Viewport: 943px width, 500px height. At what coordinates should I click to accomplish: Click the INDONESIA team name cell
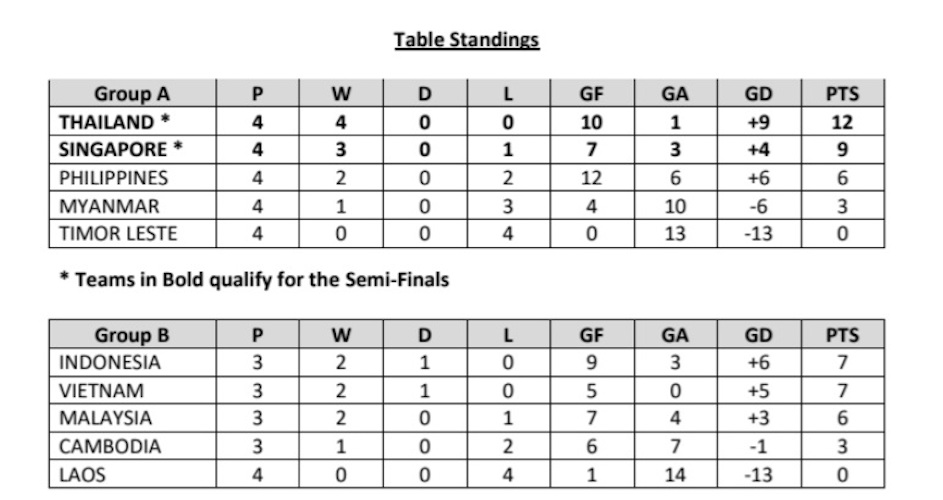(110, 362)
